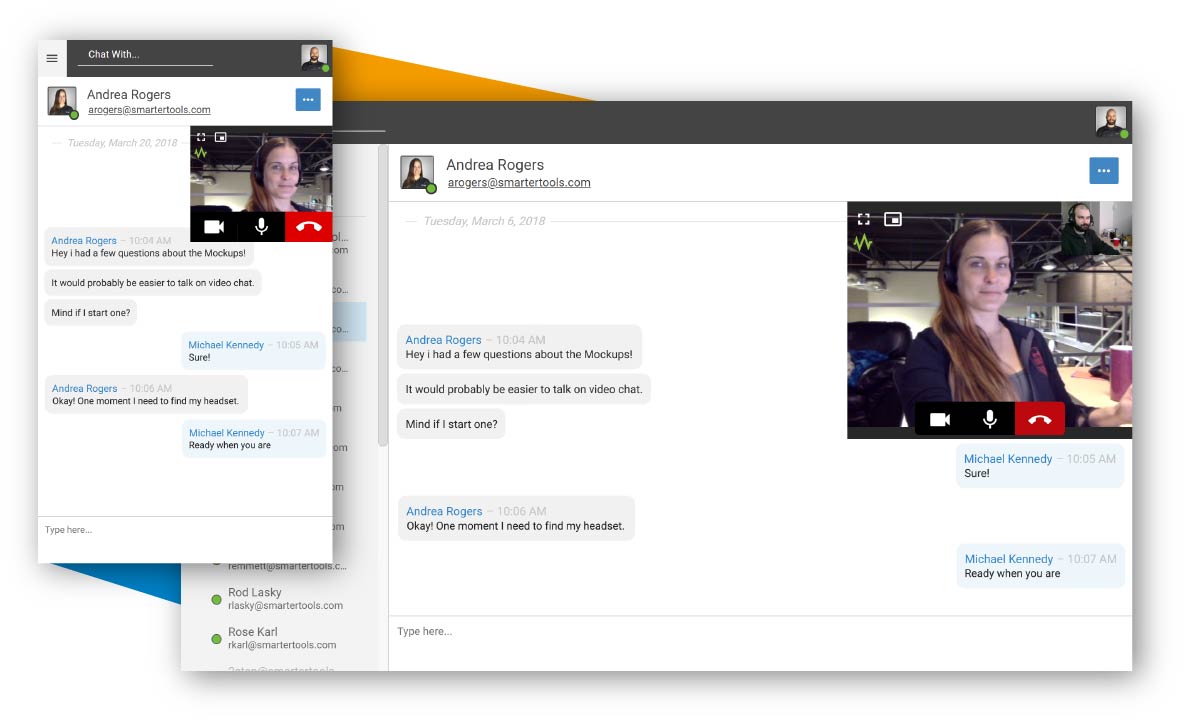
Task: Open user avatar in small window header
Action: click(x=314, y=57)
